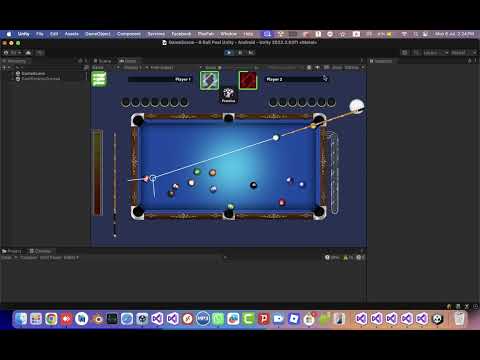Switch to the Game tab

[x=128, y=61]
